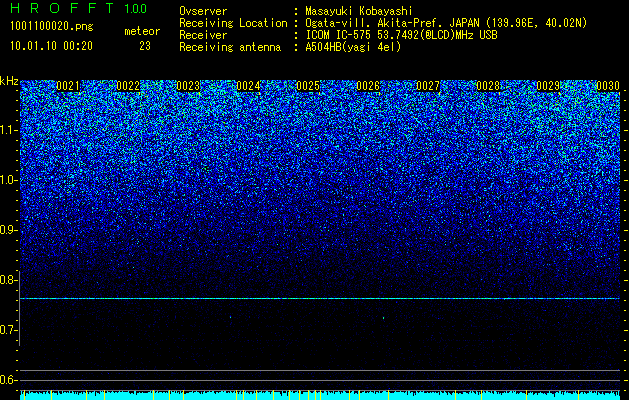
Task: Click the 'Receiving antenna' field label
Action: [x=230, y=47]
